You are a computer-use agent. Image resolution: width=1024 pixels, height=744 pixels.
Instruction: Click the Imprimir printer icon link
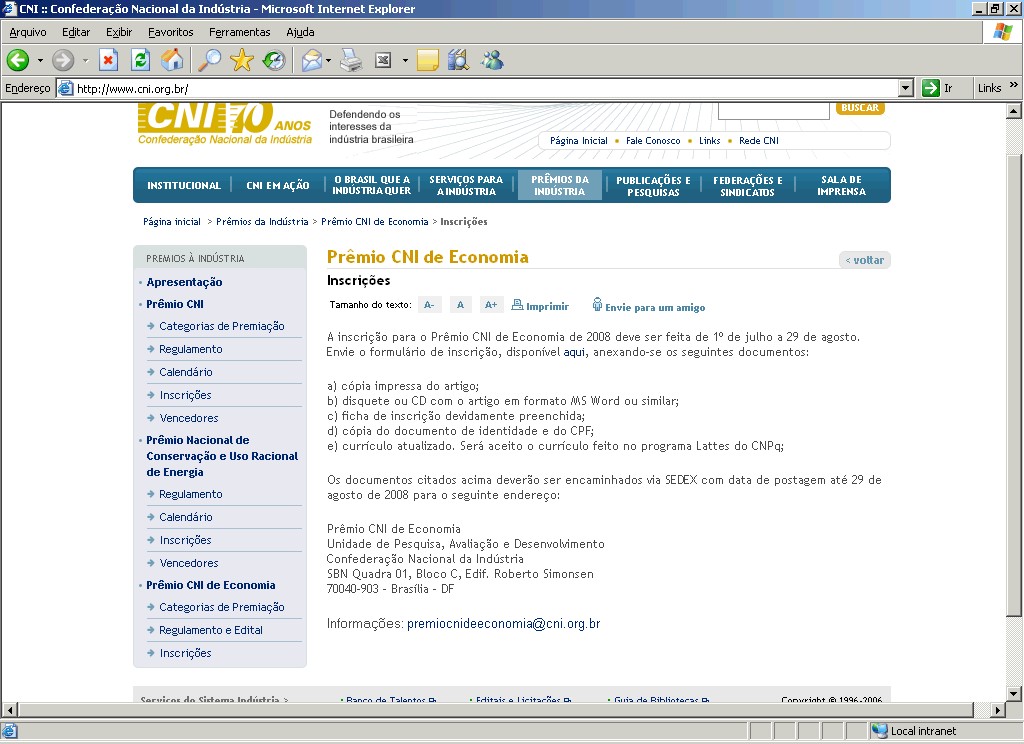(x=517, y=304)
